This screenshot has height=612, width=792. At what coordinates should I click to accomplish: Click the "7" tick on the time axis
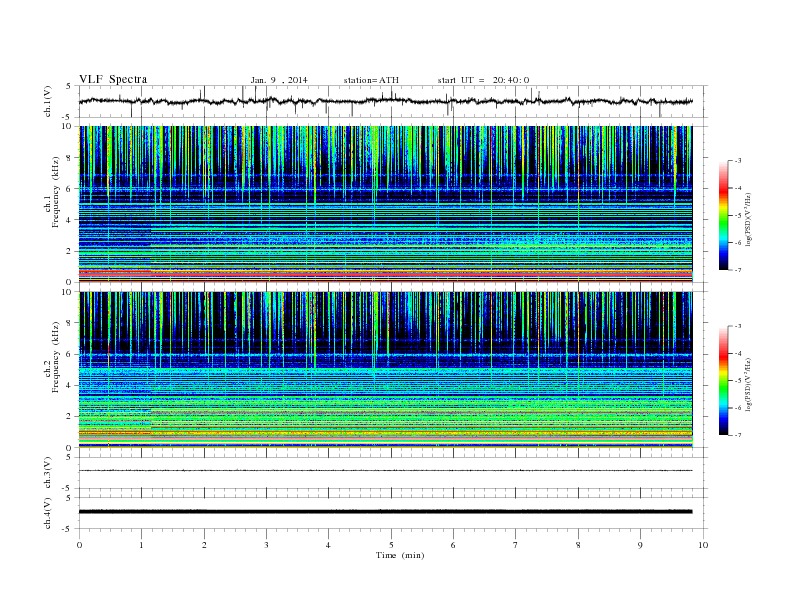[x=516, y=545]
